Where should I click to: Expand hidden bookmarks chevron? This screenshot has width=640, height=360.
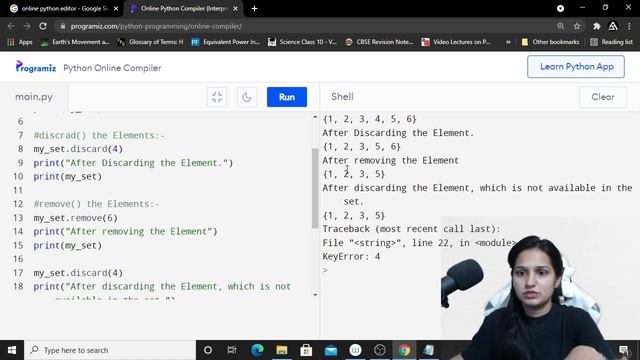[x=508, y=42]
